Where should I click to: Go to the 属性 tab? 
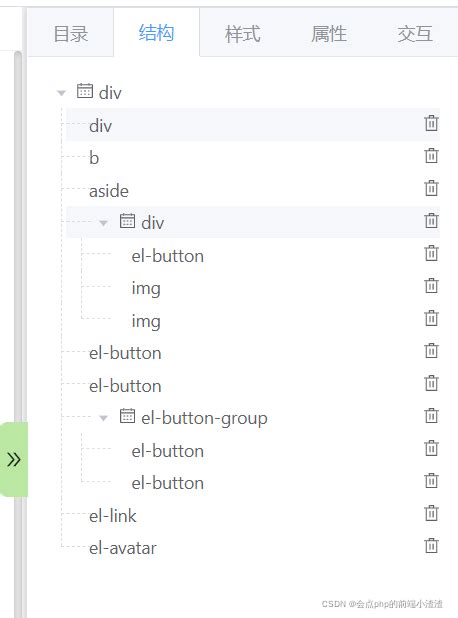click(329, 33)
